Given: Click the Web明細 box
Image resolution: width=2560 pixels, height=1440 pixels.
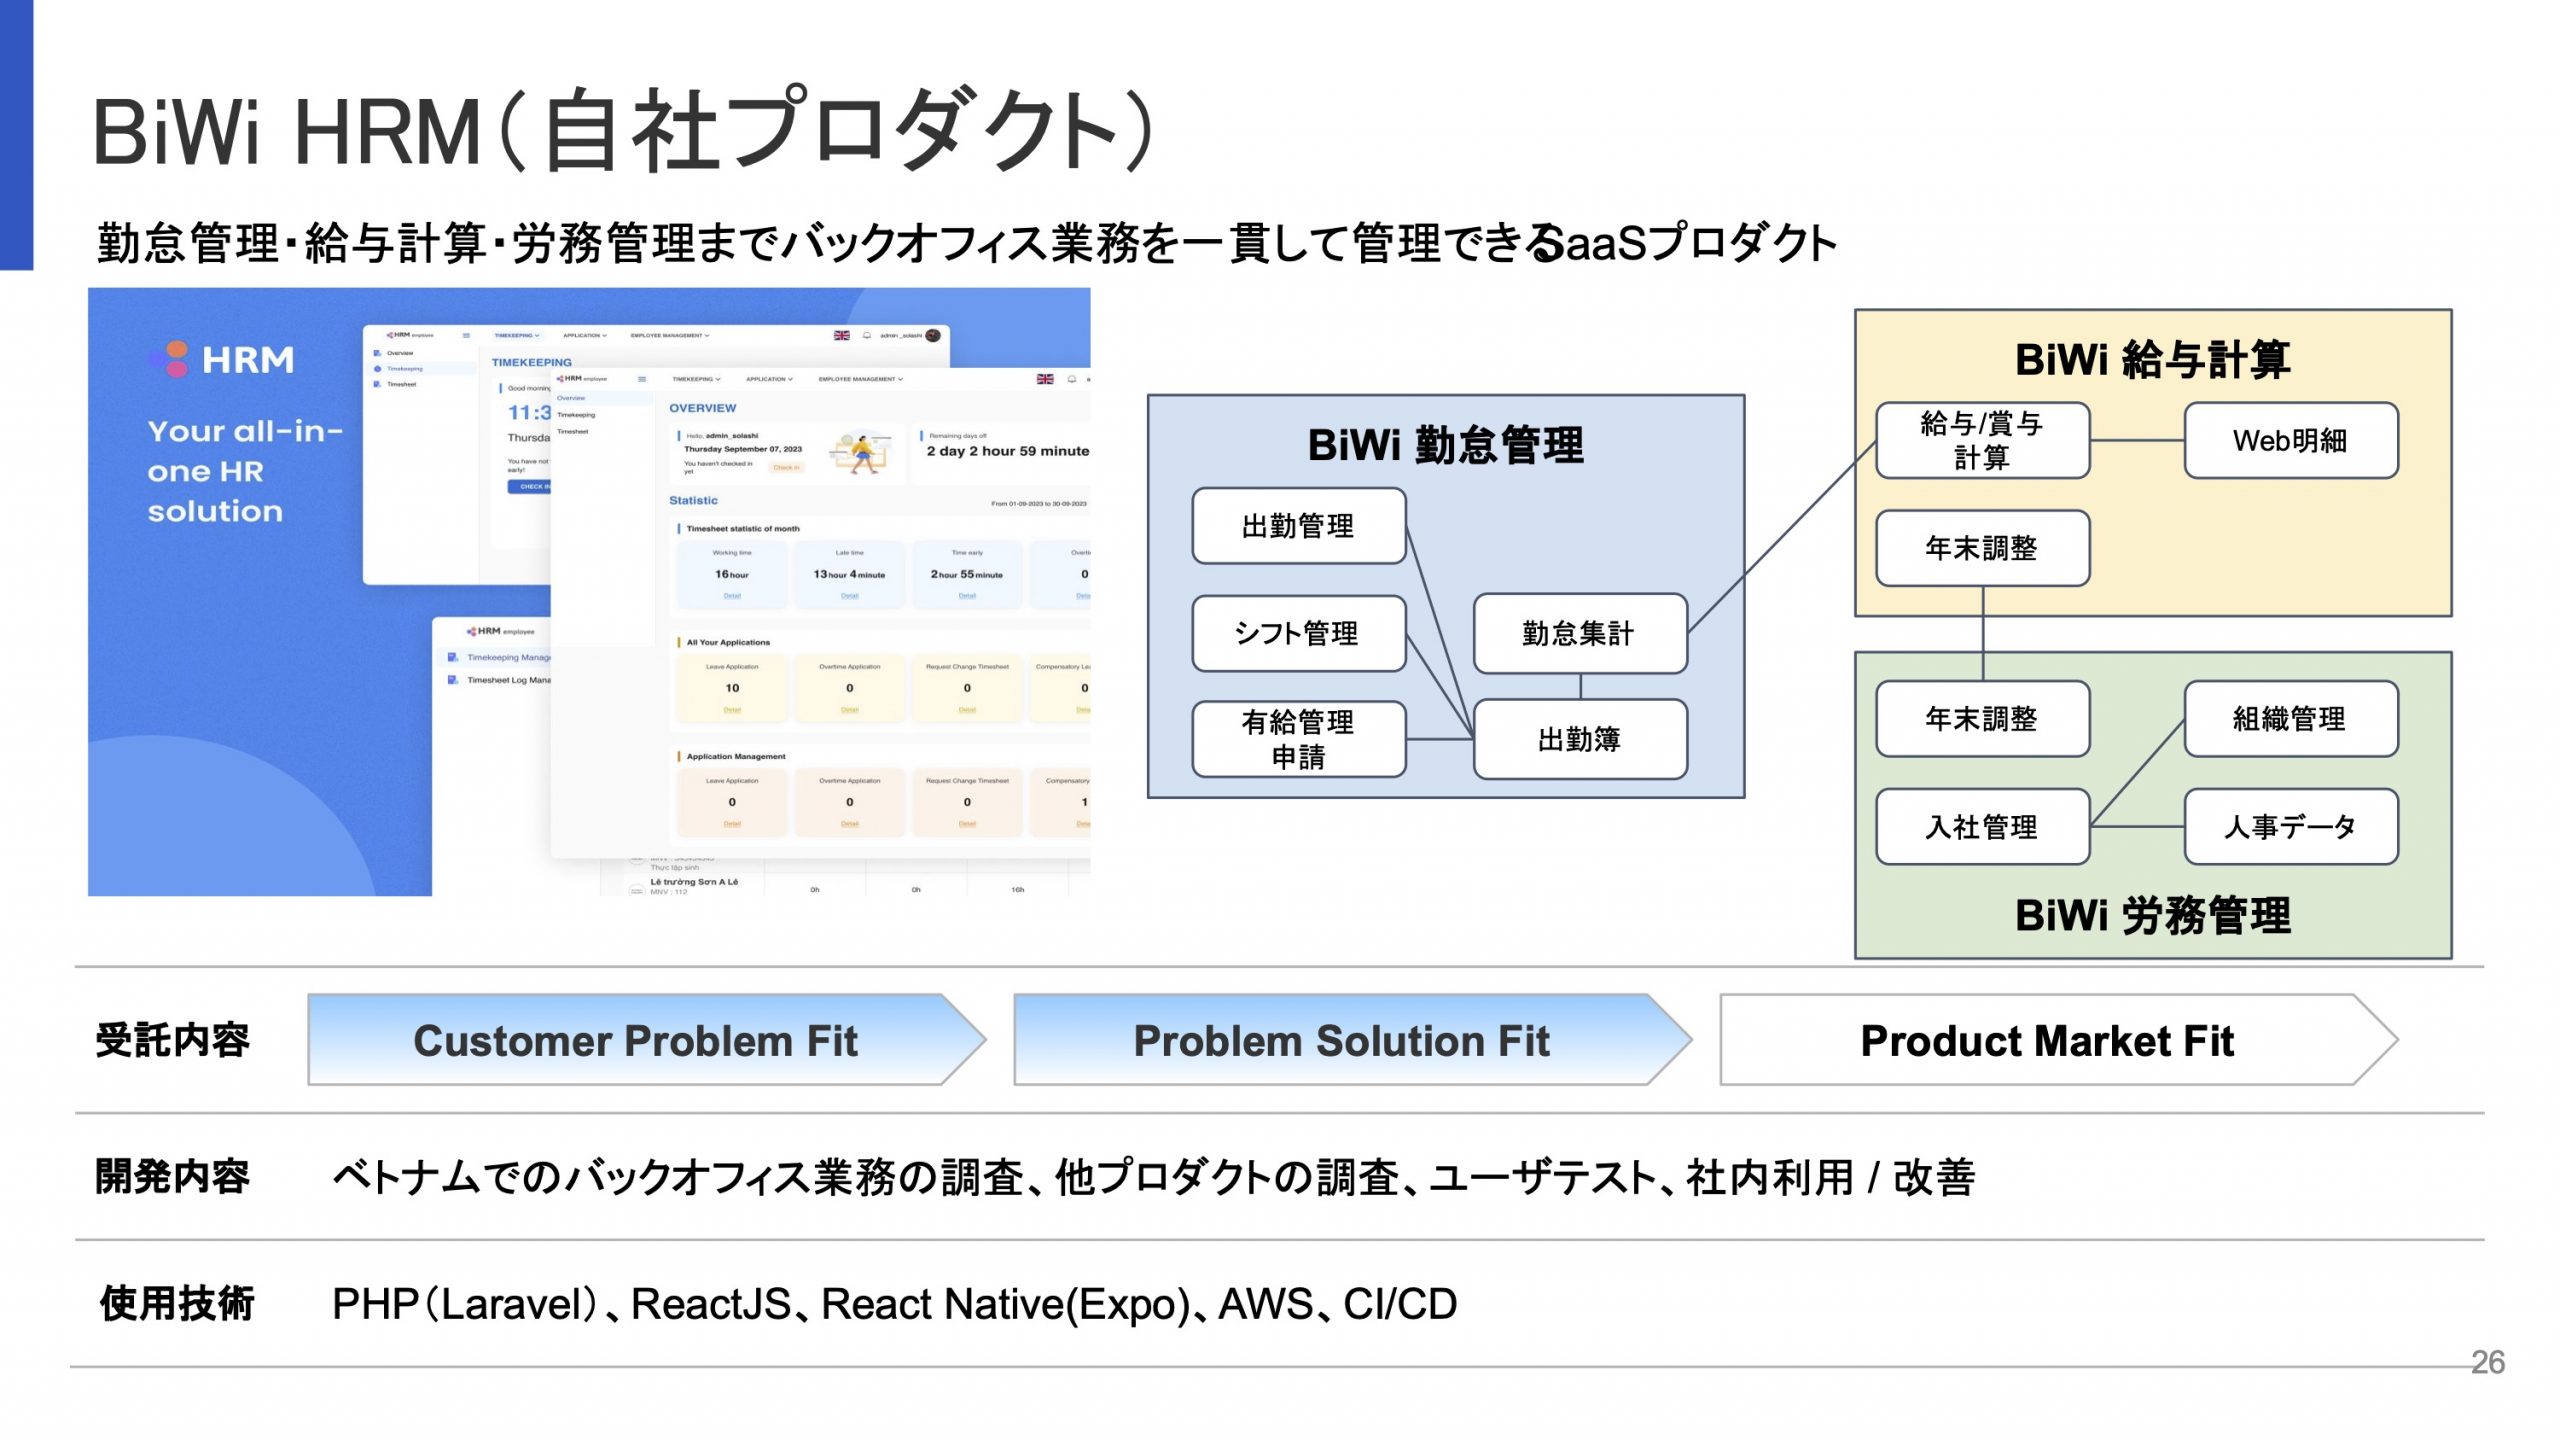Looking at the screenshot, I should pos(2290,441).
